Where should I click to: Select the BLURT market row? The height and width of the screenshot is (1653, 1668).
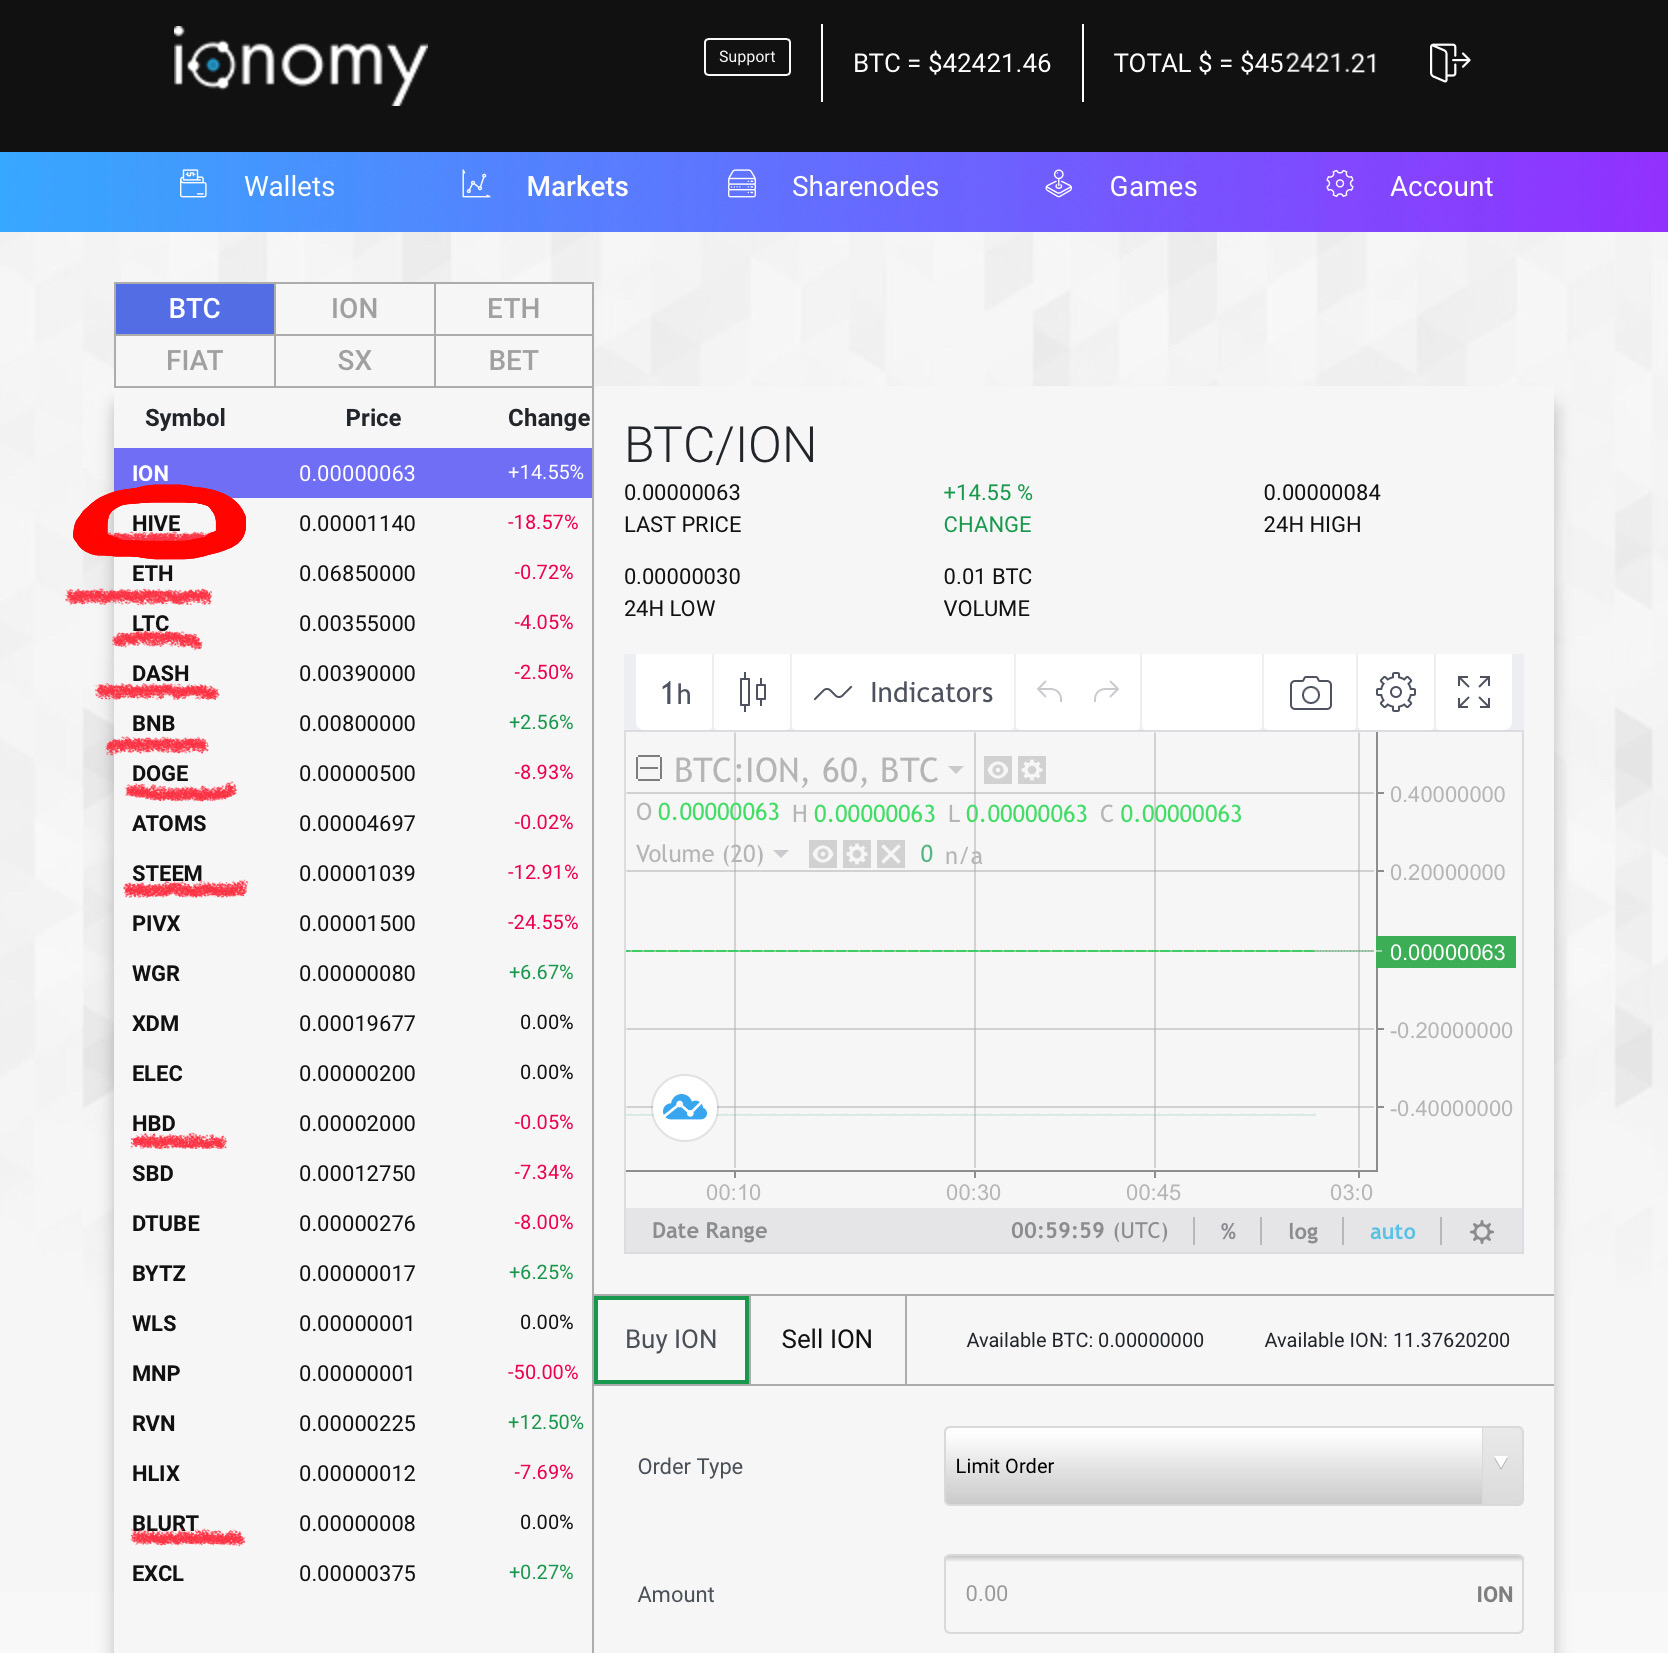353,1523
